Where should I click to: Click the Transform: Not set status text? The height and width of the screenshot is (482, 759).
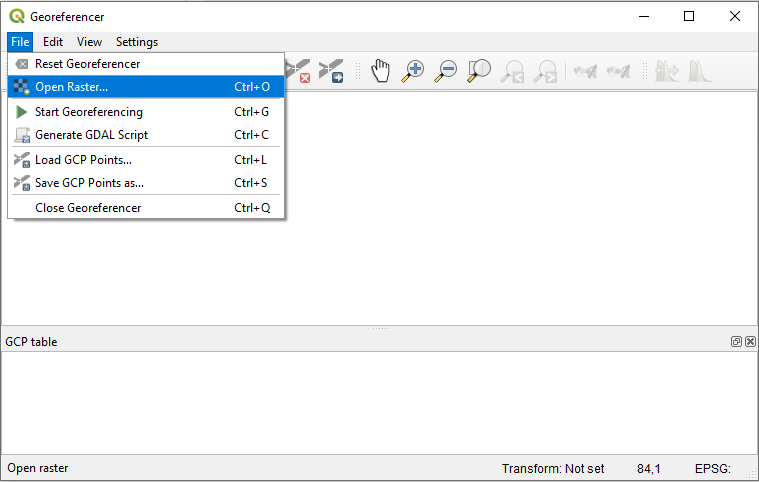[553, 468]
